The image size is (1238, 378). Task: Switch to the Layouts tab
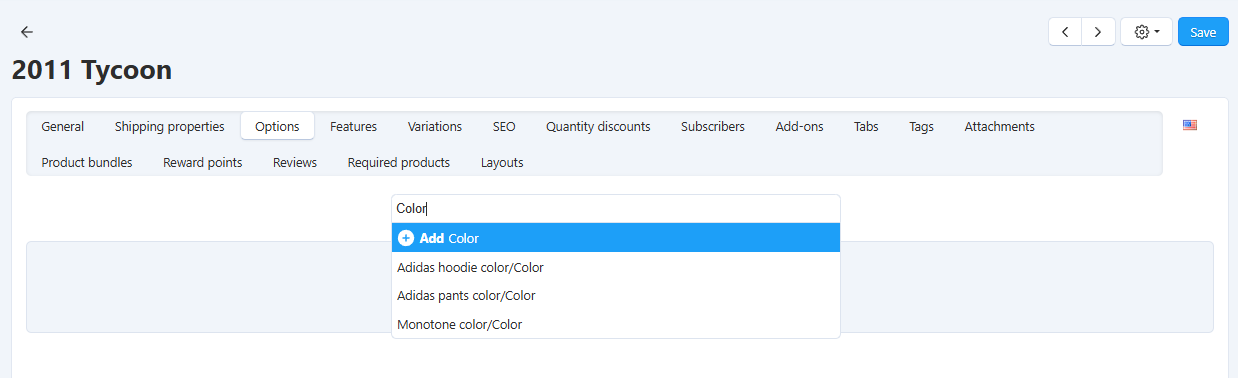[502, 162]
